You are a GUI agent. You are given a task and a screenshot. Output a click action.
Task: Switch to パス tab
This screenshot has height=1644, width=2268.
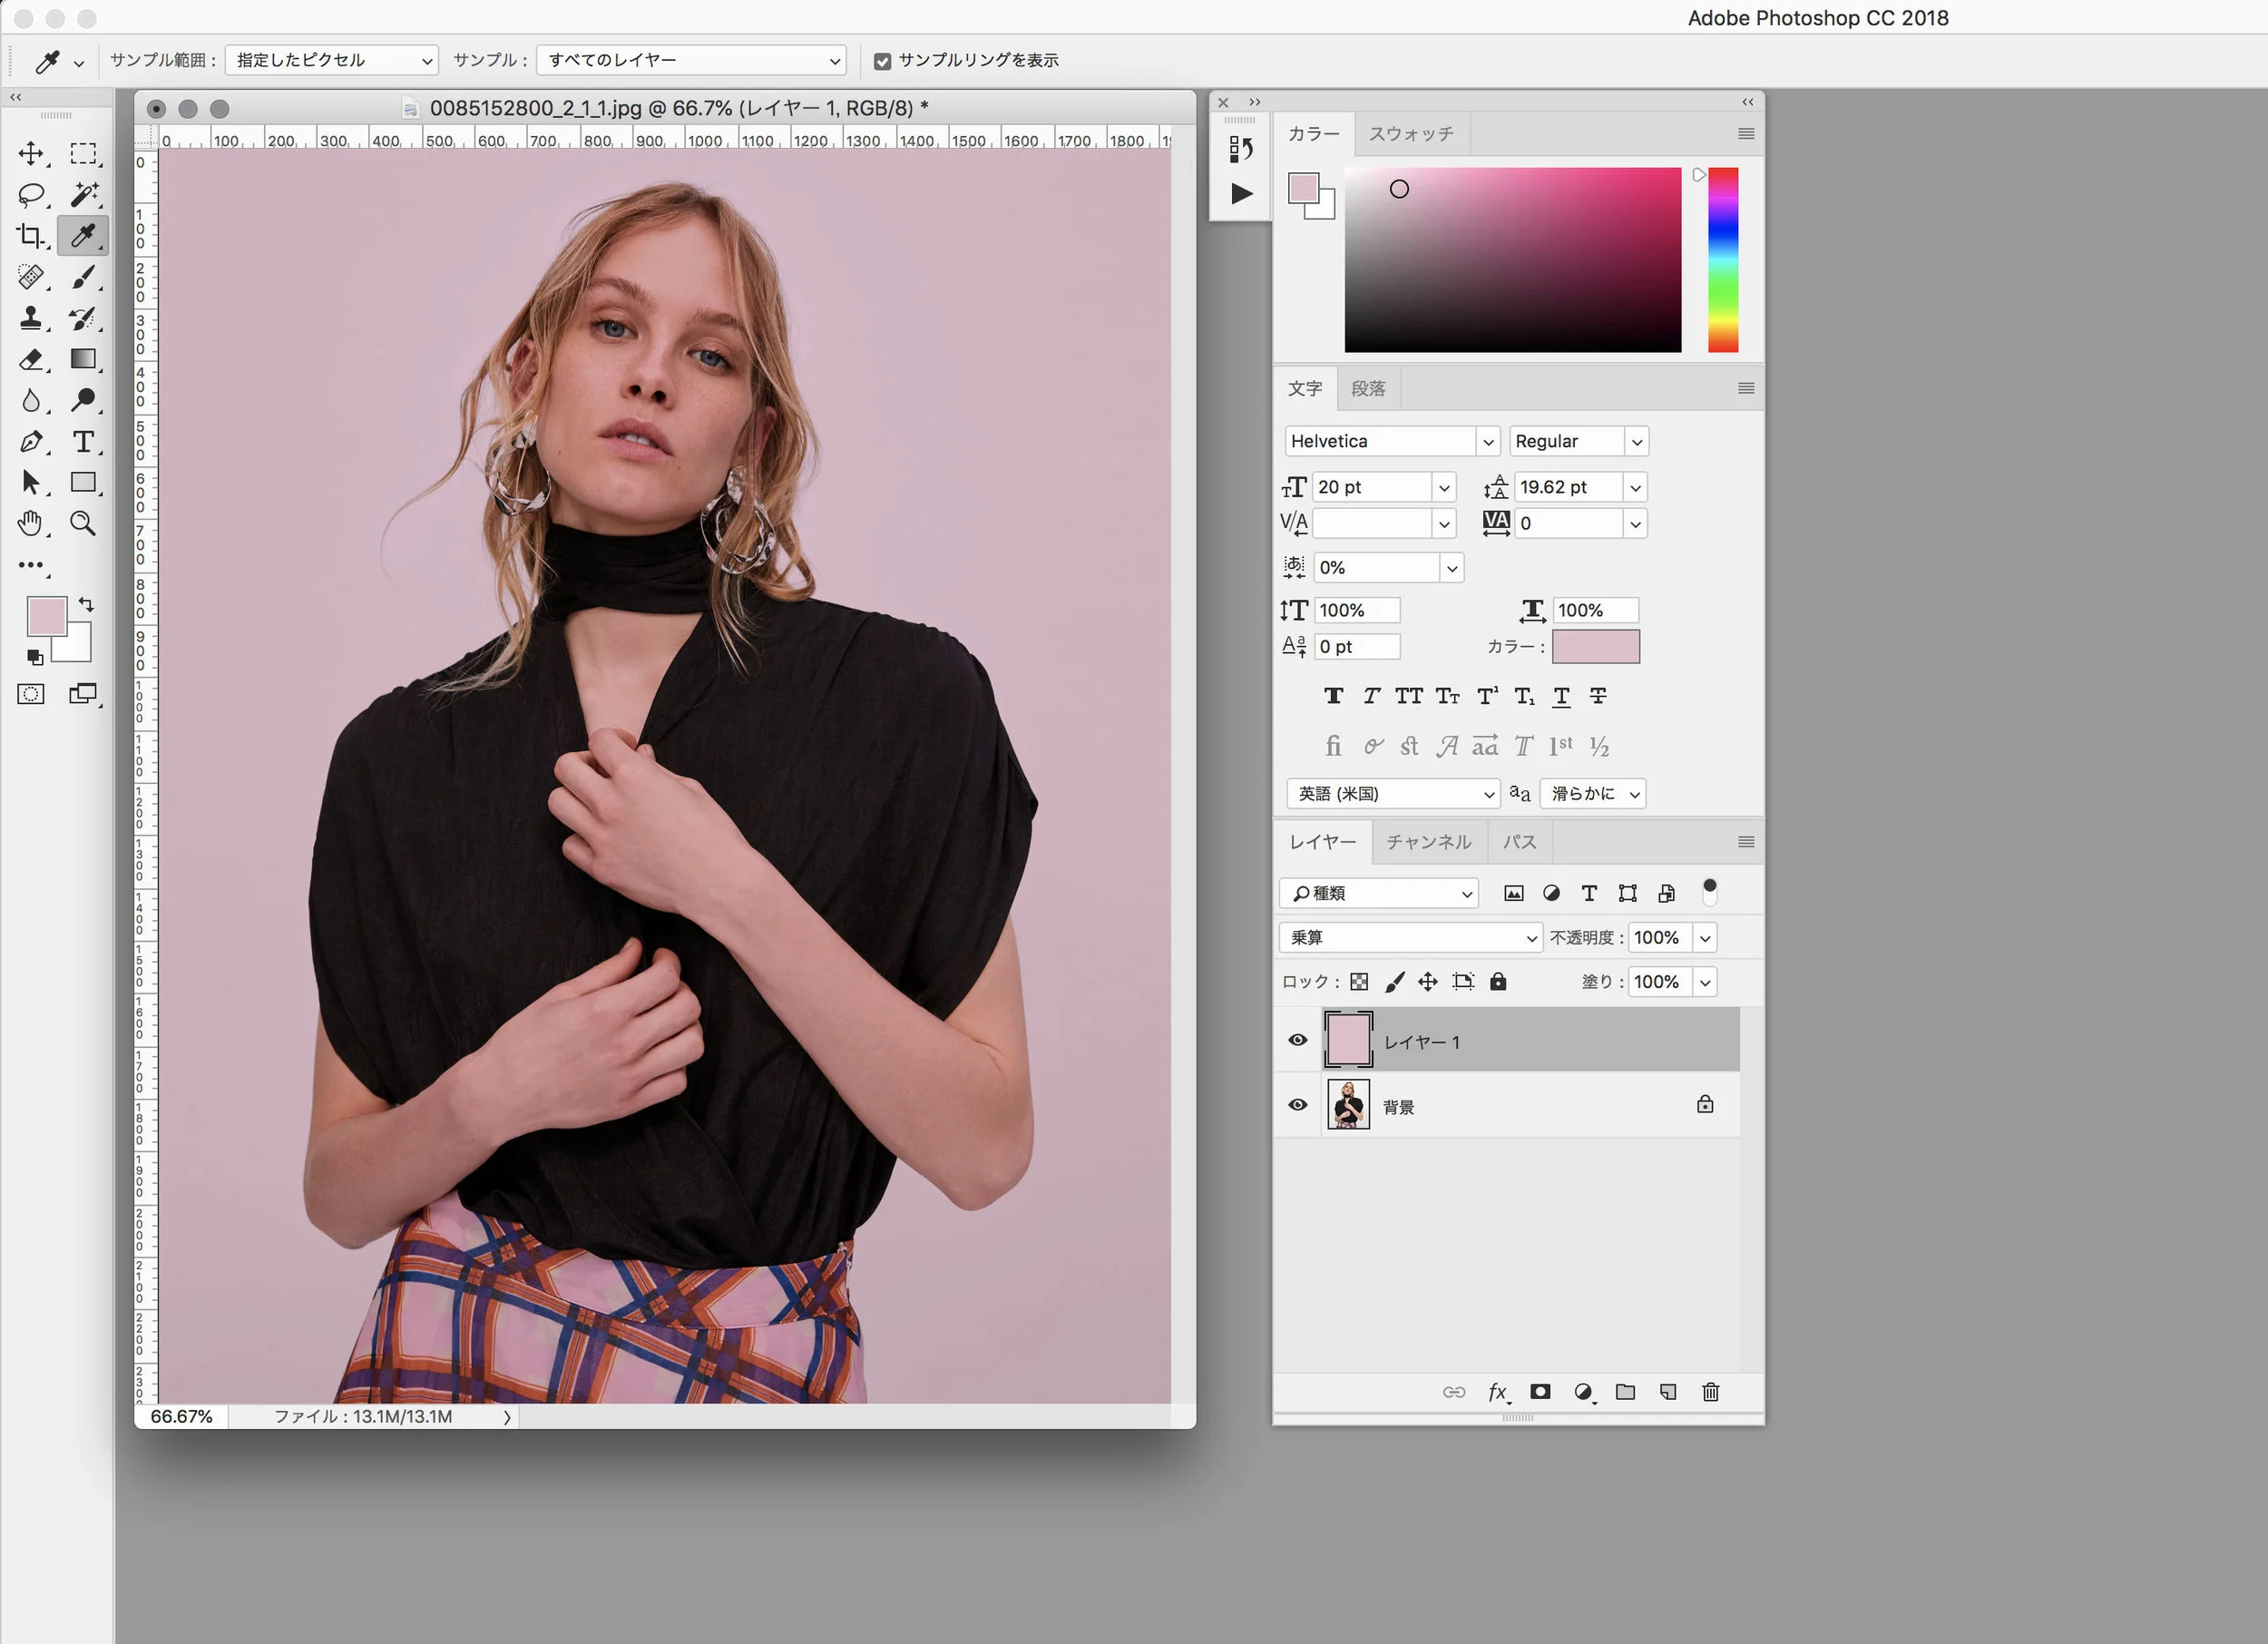[x=1519, y=842]
